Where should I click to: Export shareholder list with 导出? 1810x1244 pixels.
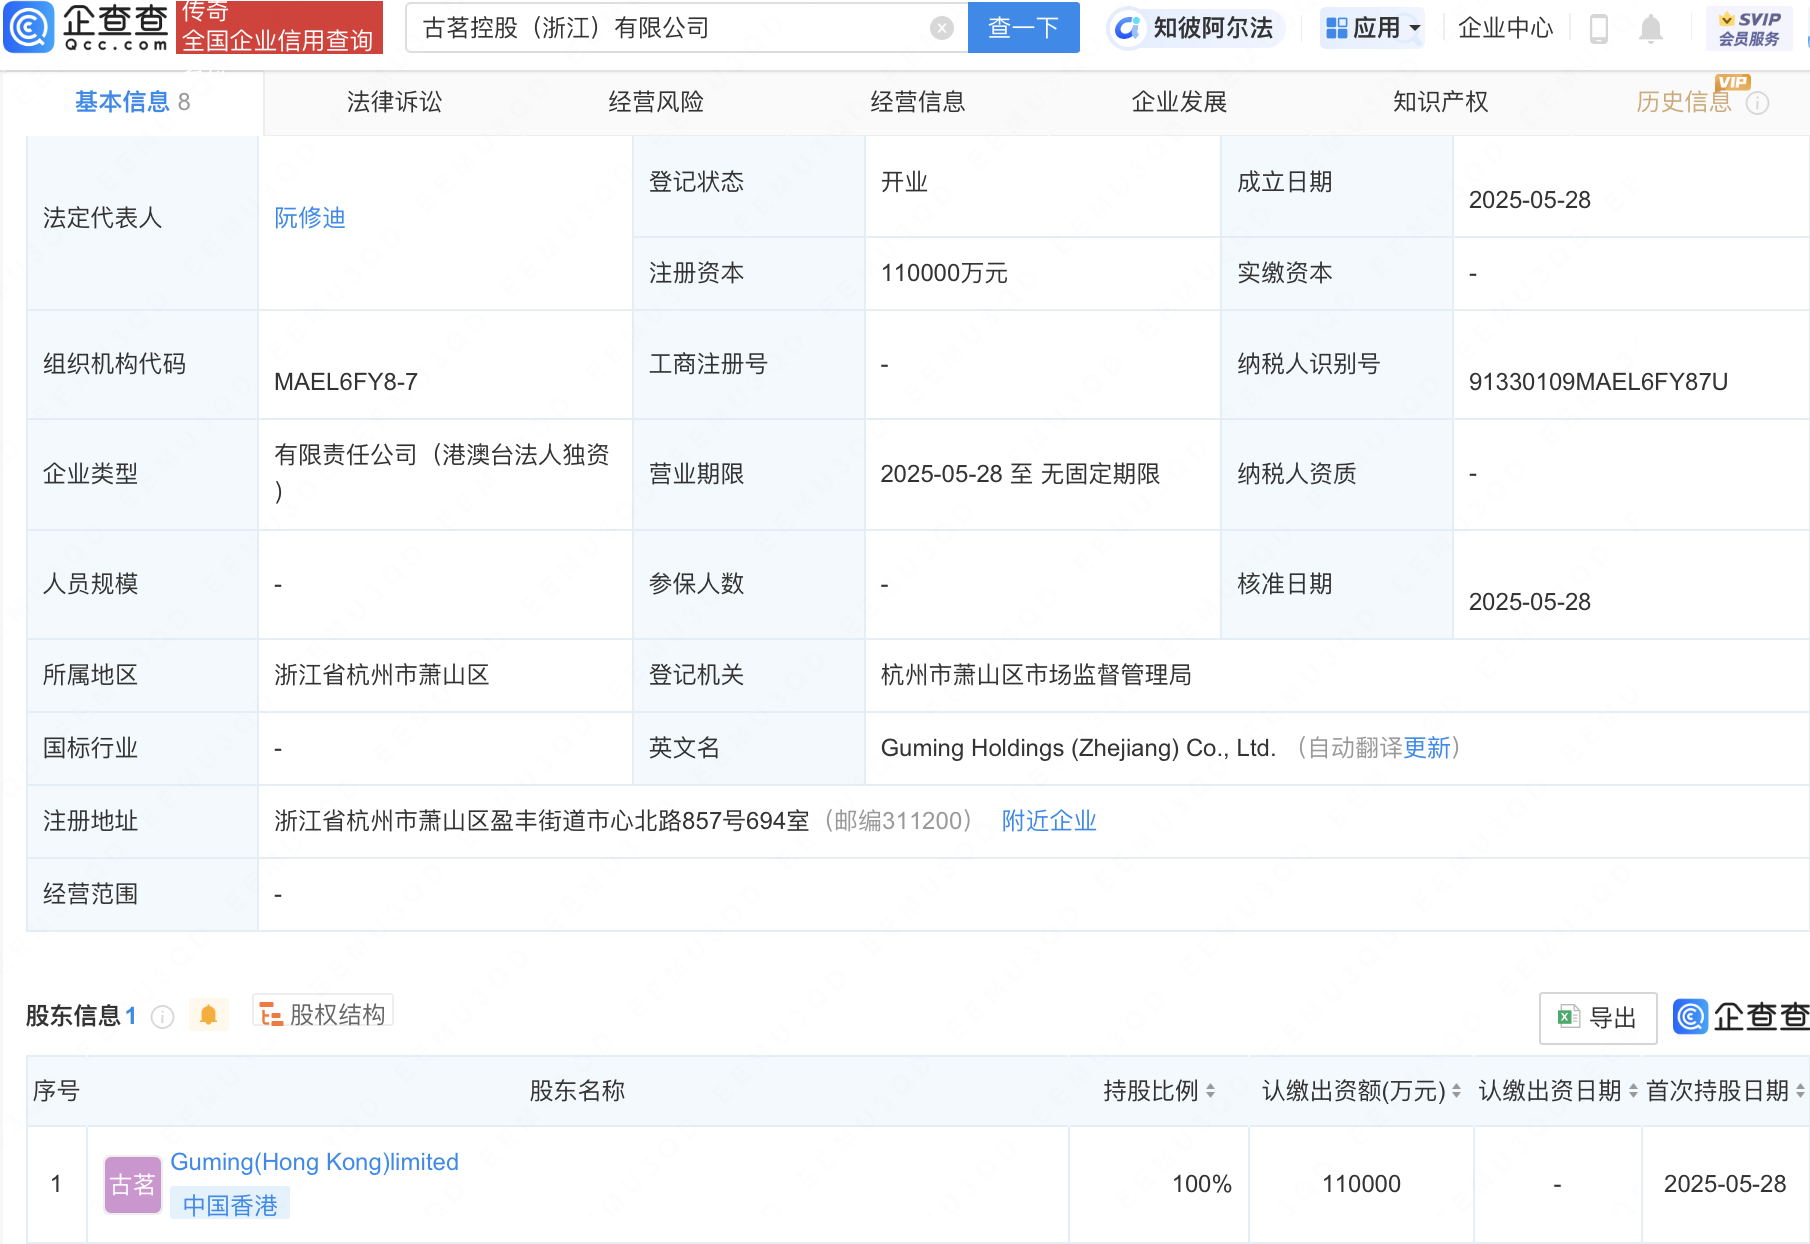(1597, 1018)
